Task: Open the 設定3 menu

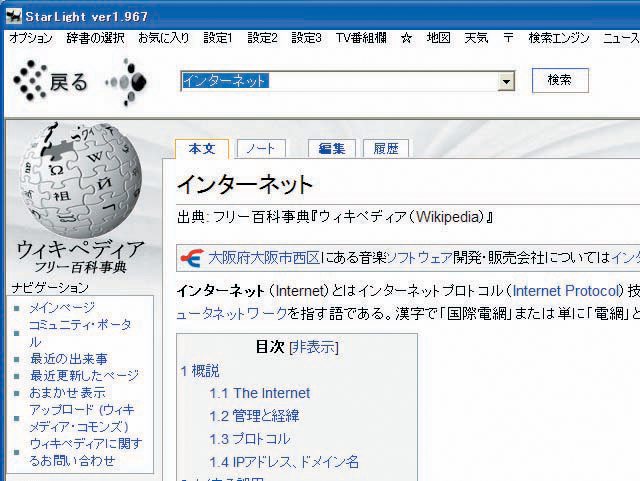Action: [x=307, y=38]
